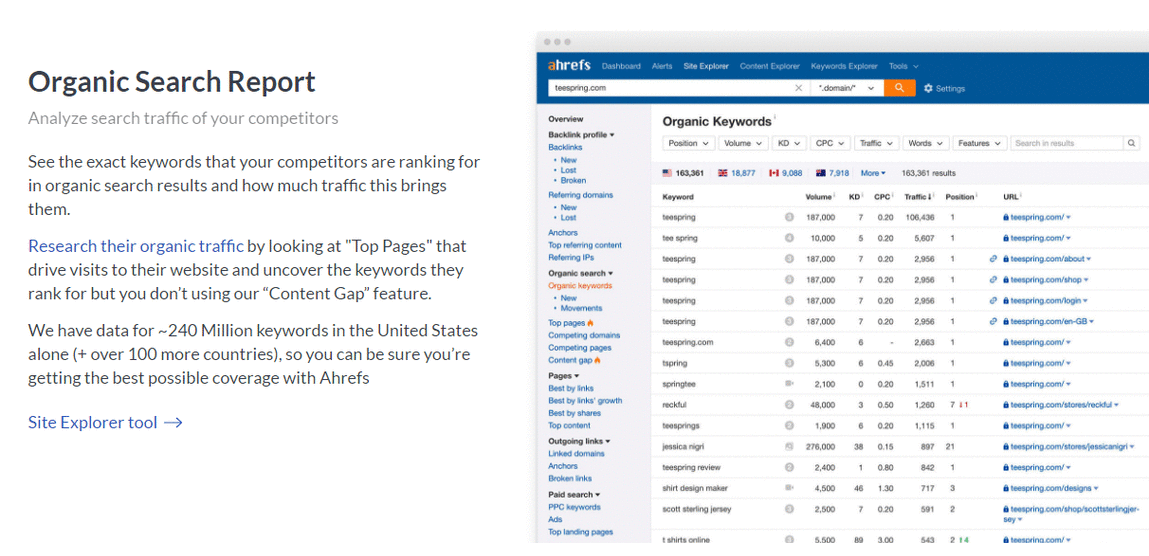Collapse the Paid search section
The width and height of the screenshot is (1149, 556).
point(574,494)
